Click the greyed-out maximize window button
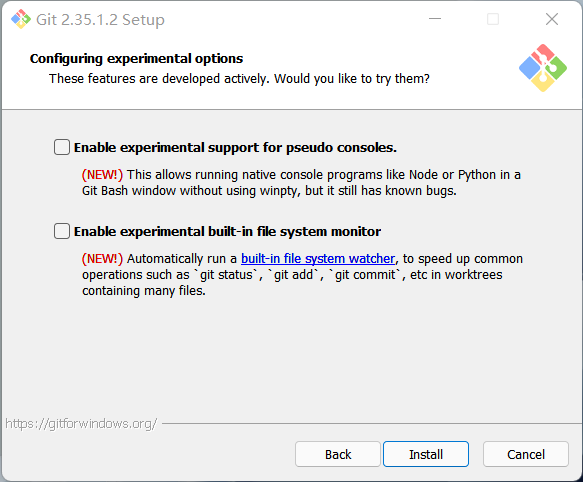This screenshot has width=583, height=482. tap(493, 19)
